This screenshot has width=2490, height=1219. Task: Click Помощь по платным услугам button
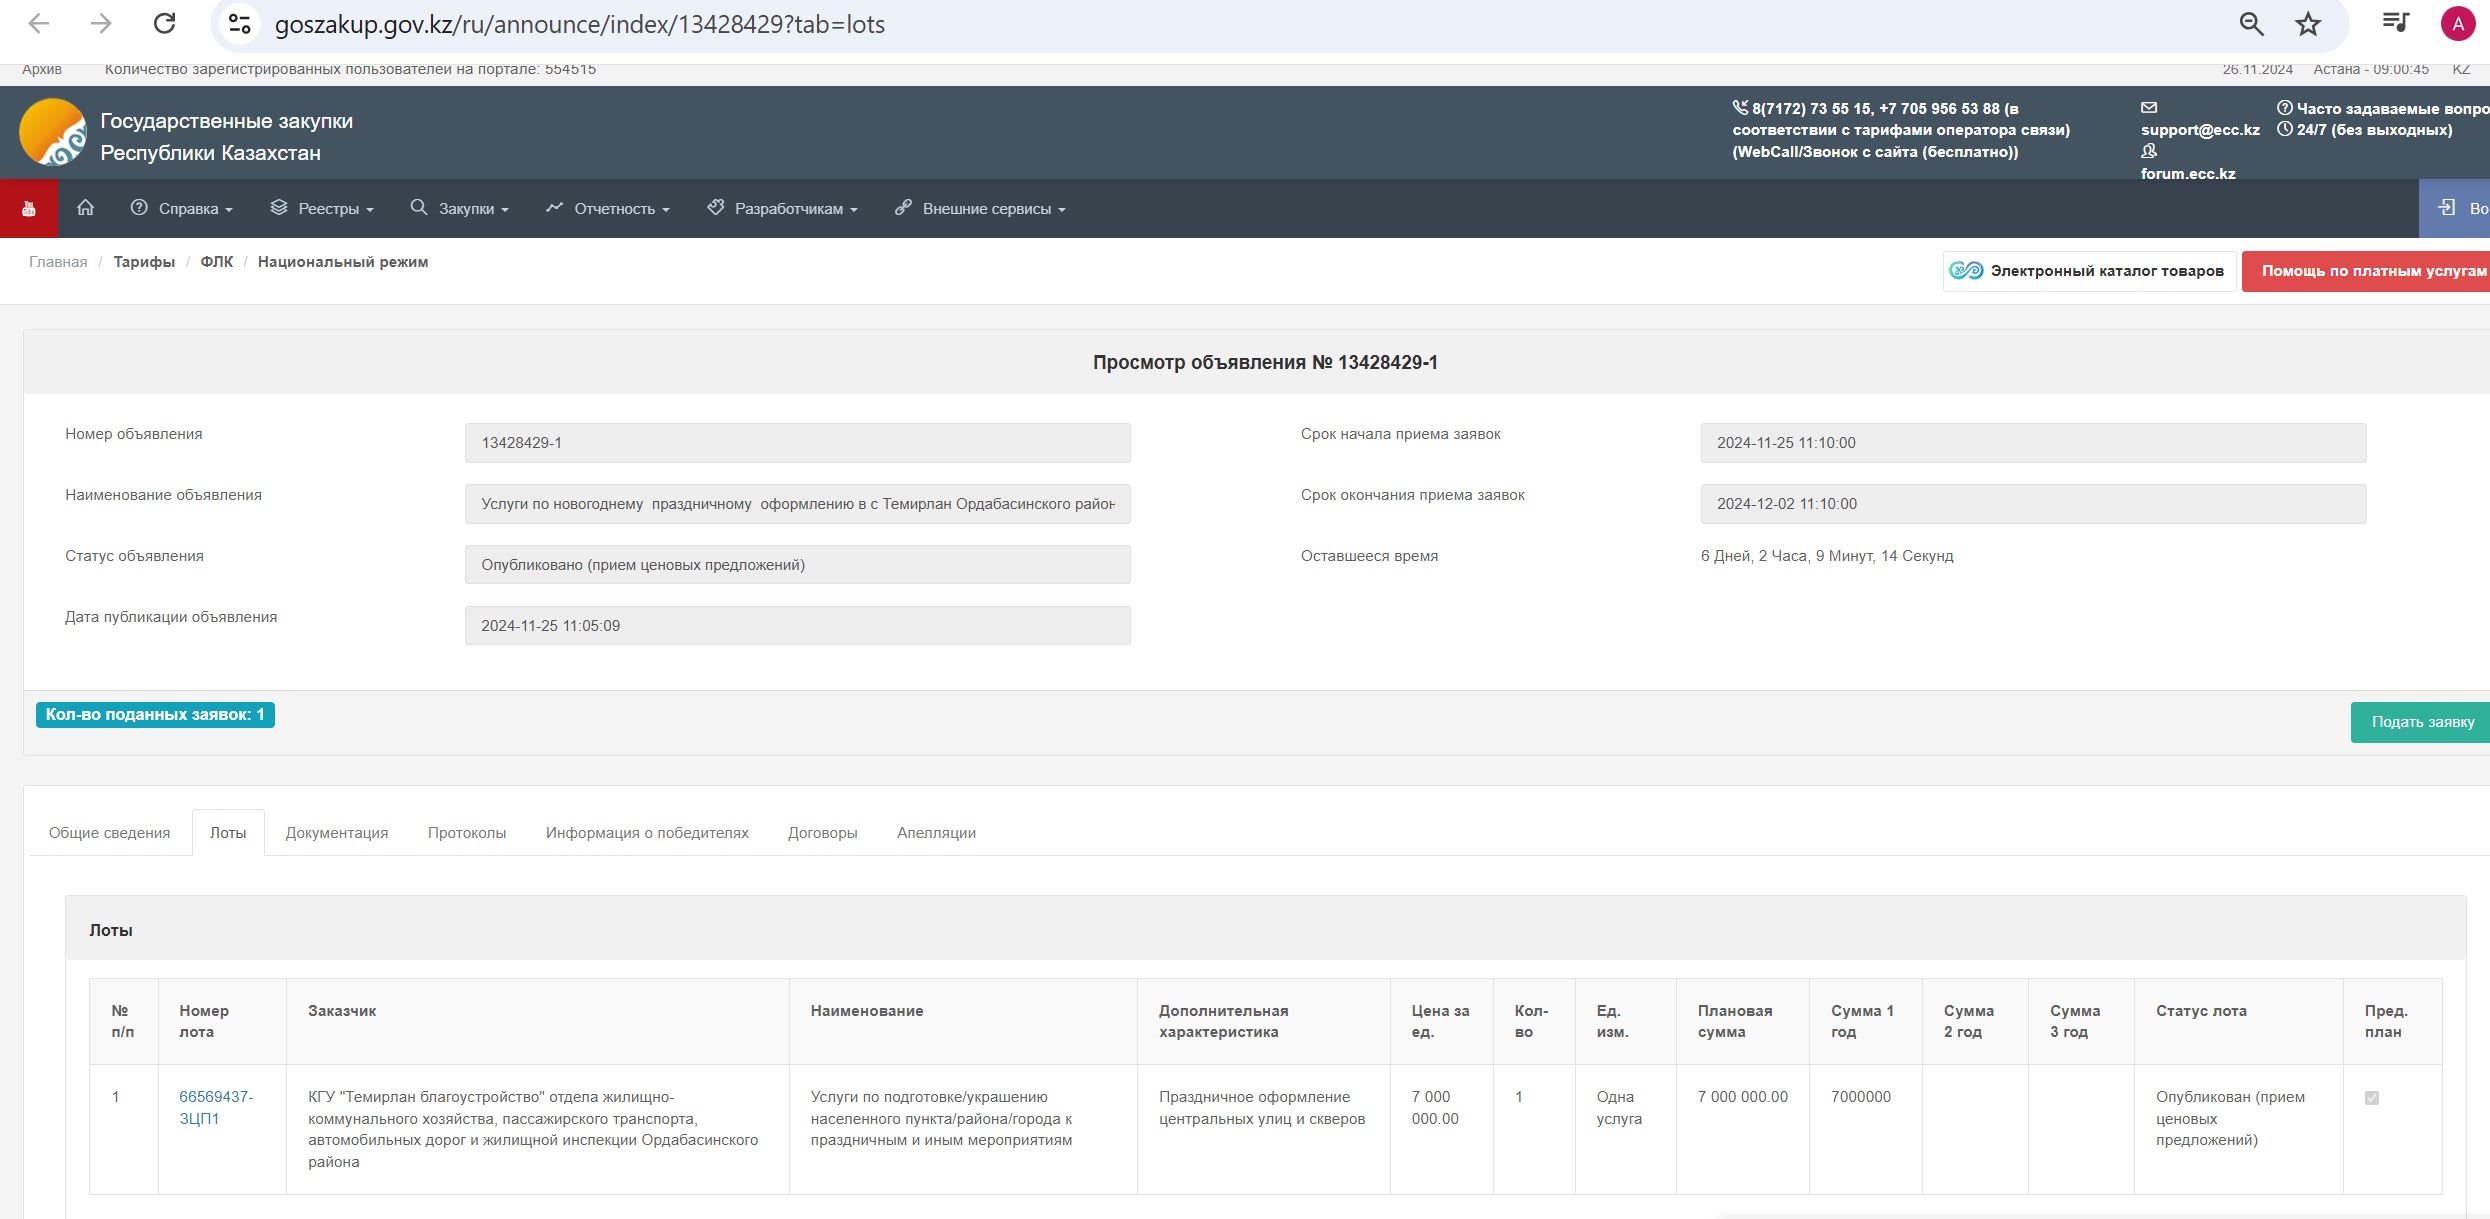2367,271
